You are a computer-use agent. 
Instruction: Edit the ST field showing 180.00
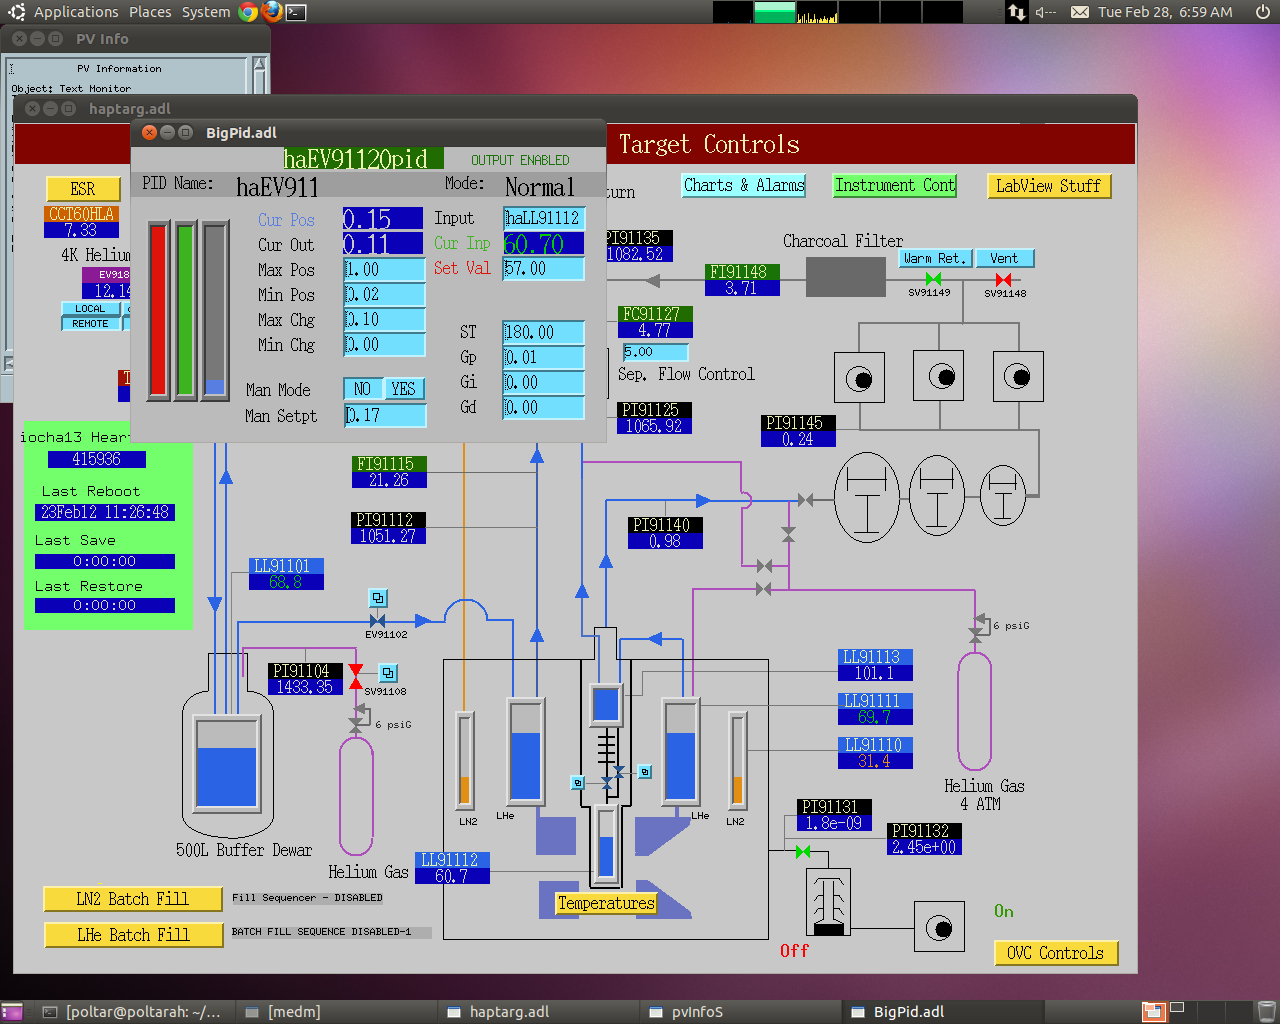click(x=544, y=333)
